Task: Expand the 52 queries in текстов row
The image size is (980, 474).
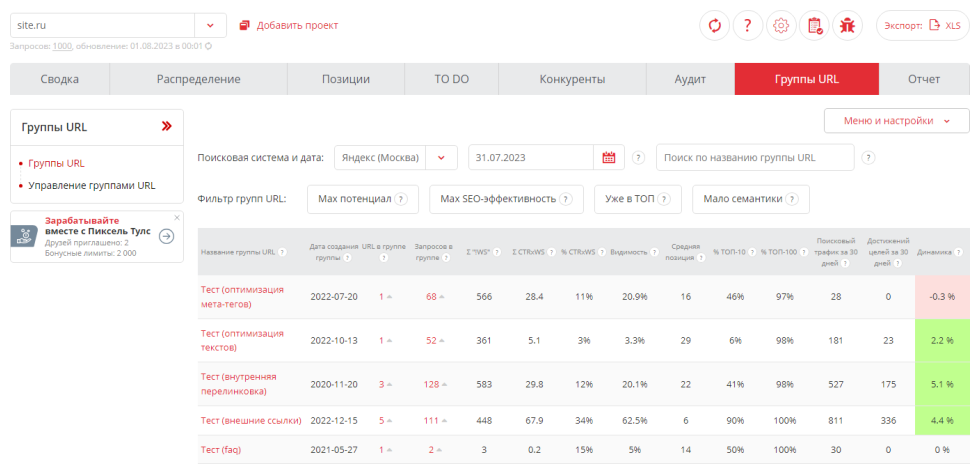Action: pos(436,340)
